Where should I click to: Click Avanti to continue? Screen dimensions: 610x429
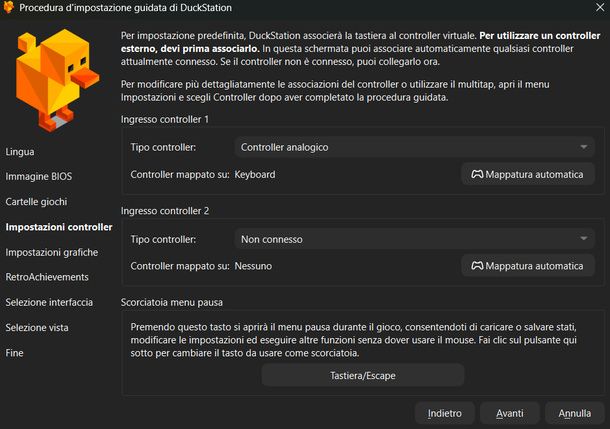point(510,413)
